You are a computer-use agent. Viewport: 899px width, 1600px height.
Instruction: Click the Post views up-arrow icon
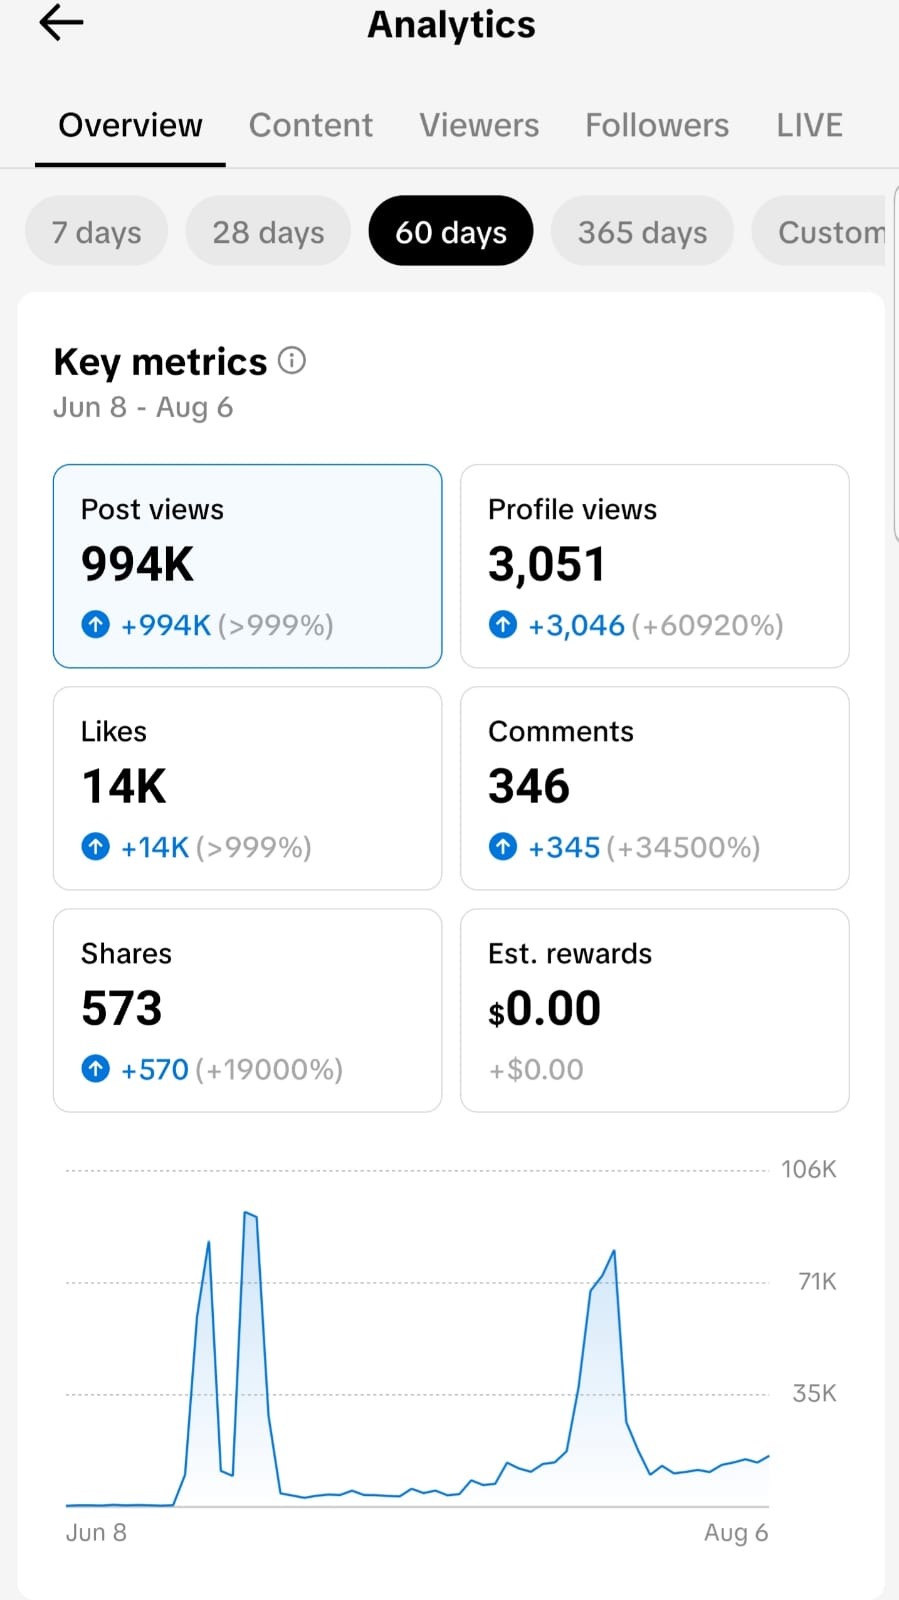(x=95, y=625)
